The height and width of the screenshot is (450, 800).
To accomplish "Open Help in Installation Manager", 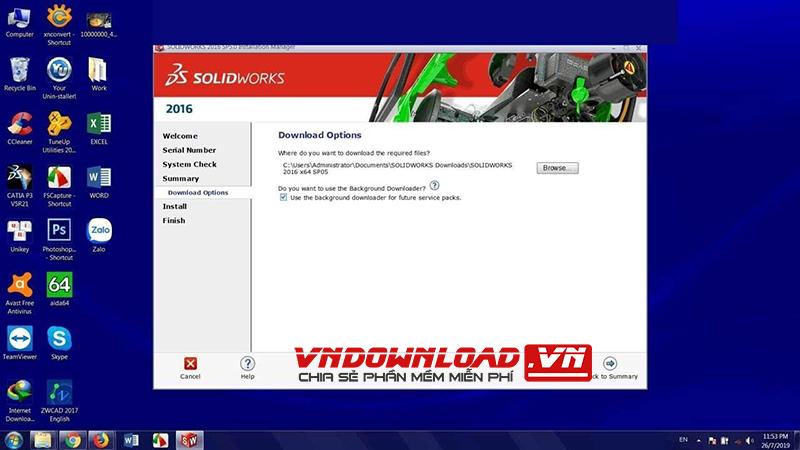I will (x=247, y=363).
